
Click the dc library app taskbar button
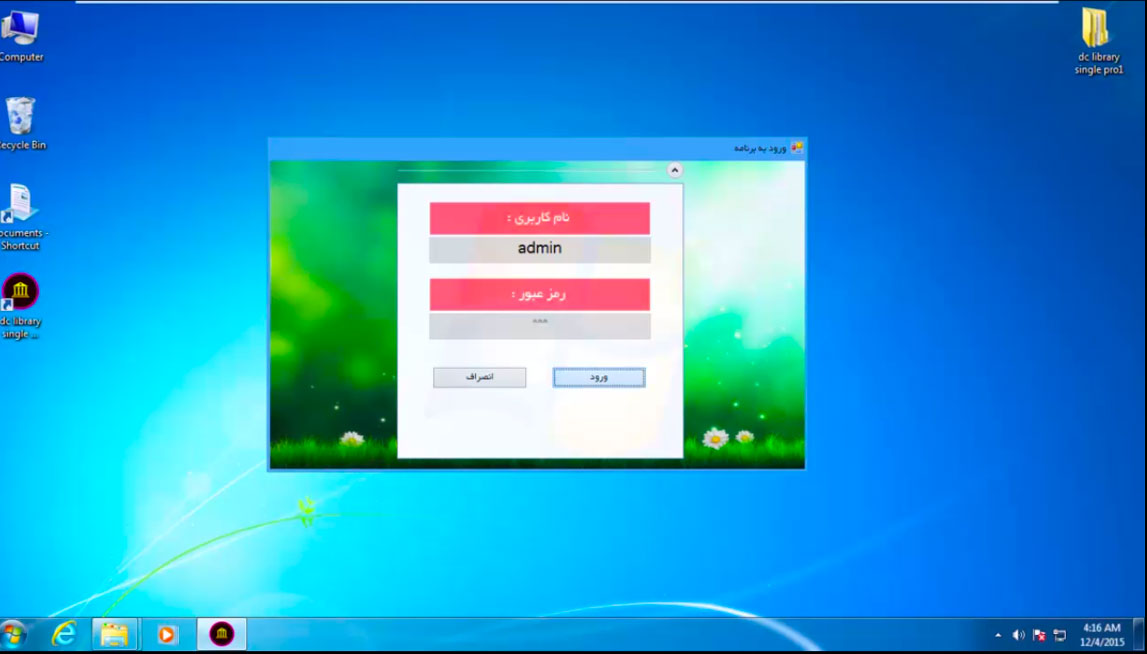click(x=222, y=634)
